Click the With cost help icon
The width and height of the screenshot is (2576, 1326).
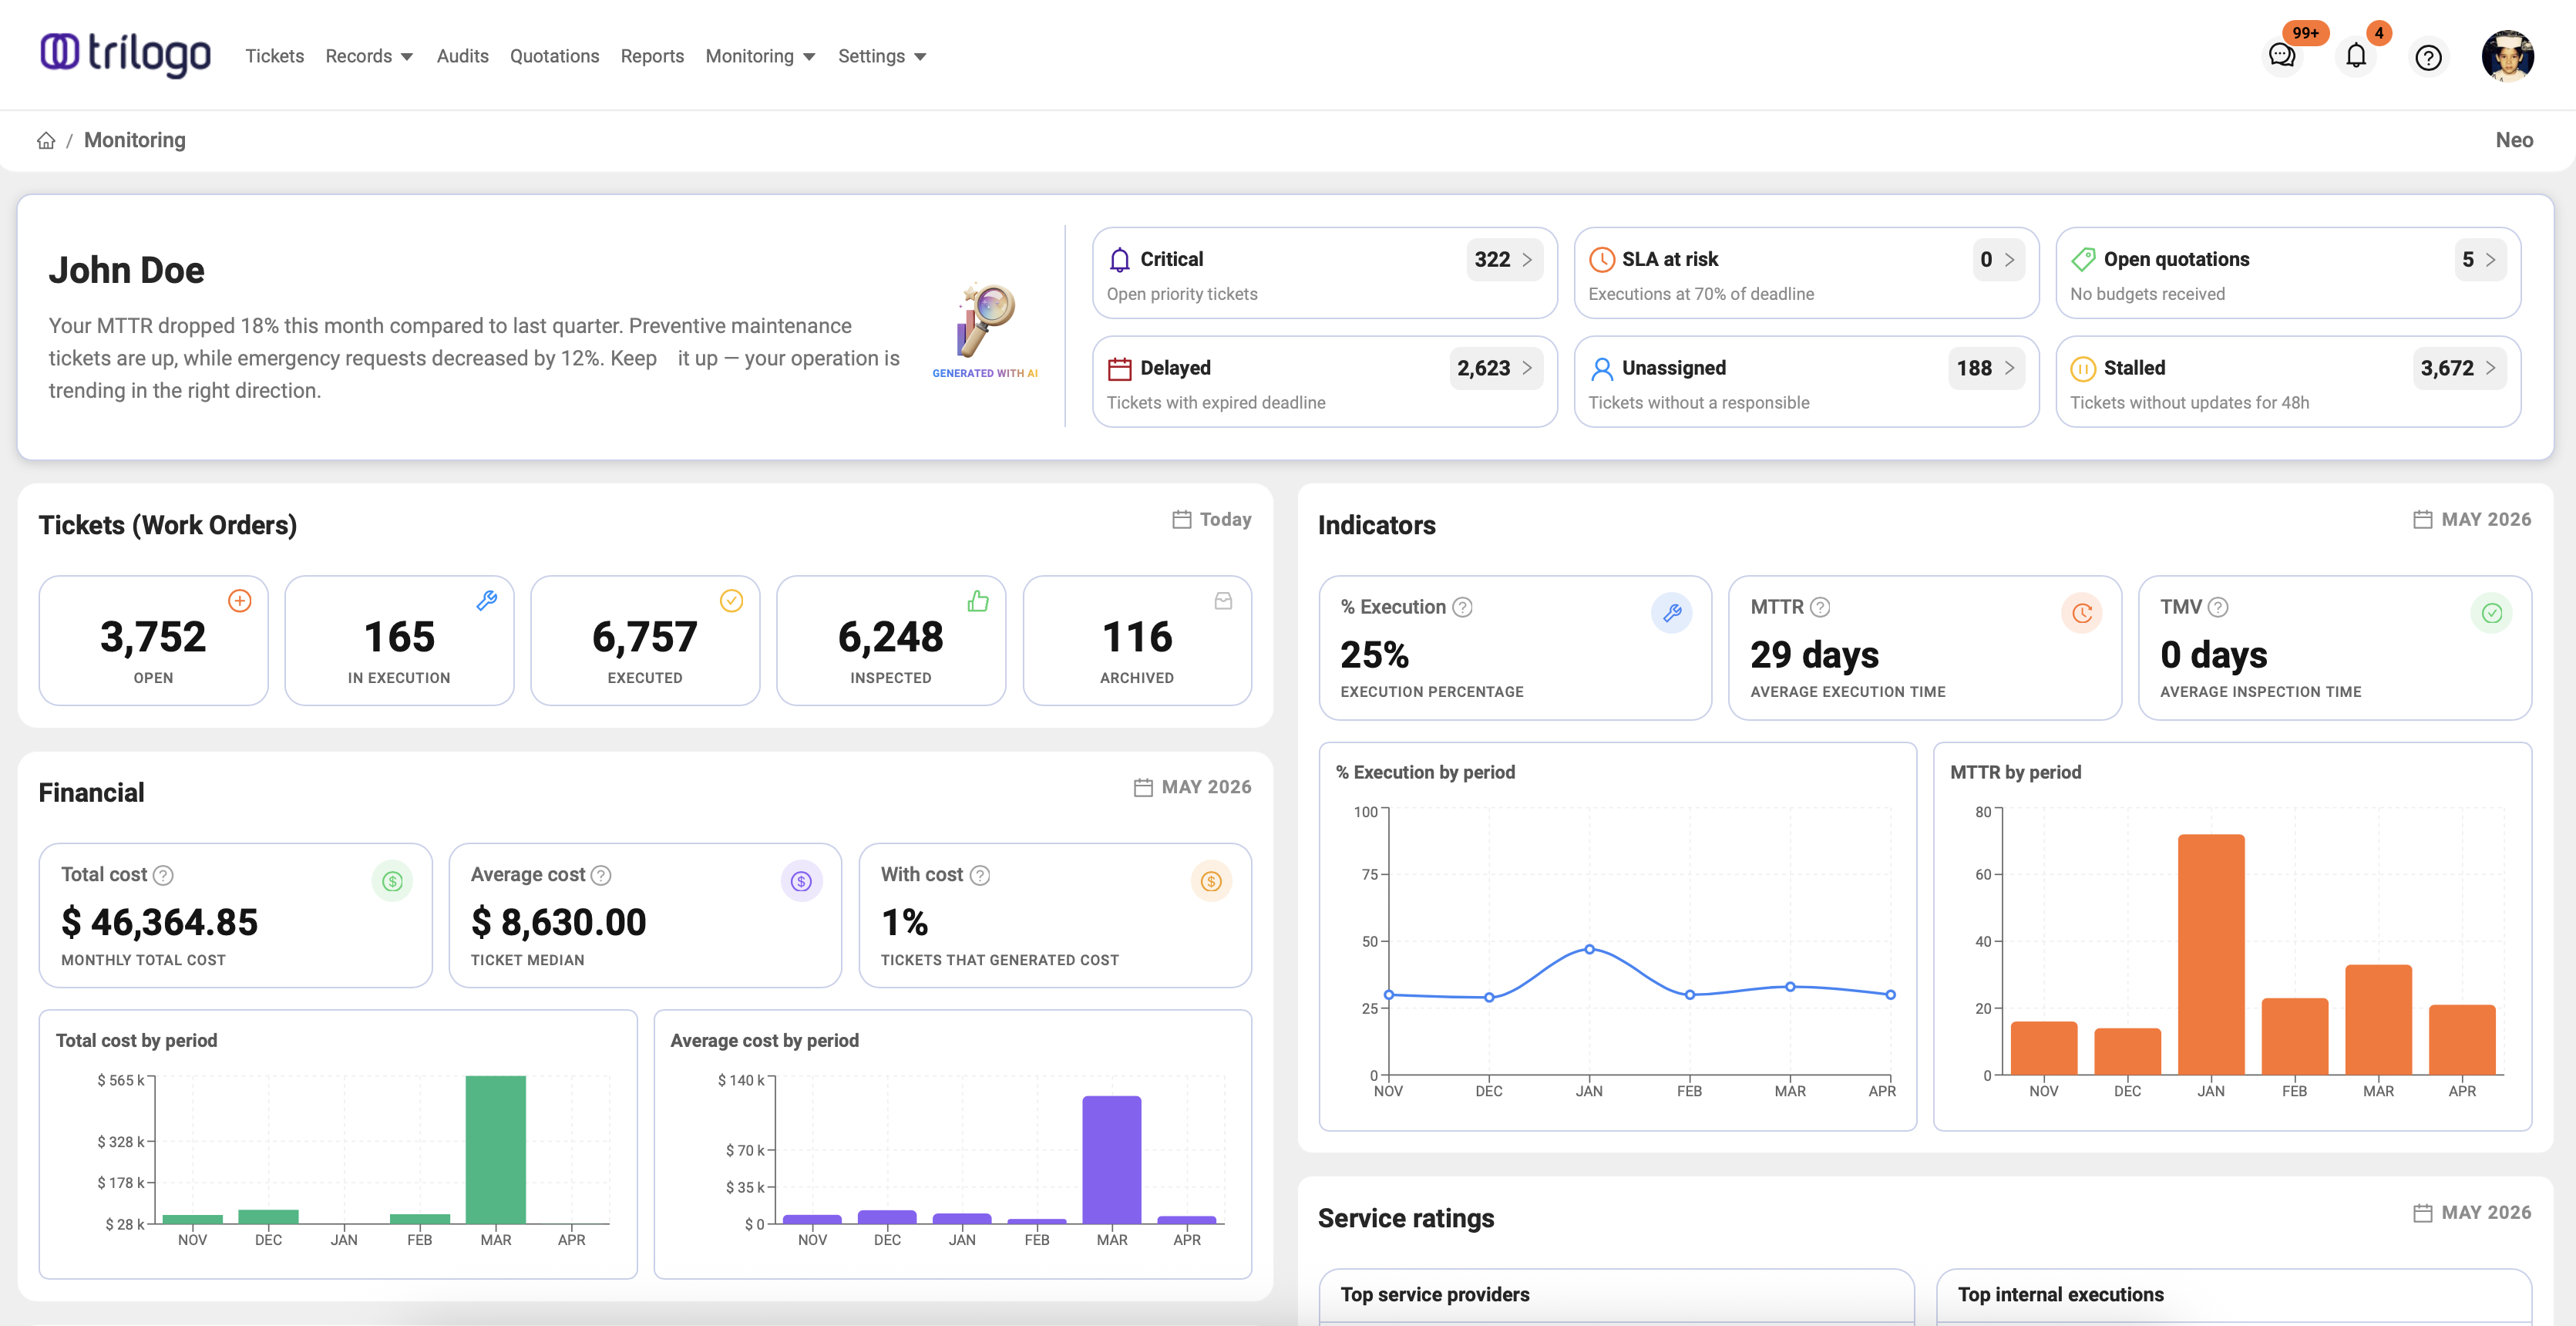980,875
